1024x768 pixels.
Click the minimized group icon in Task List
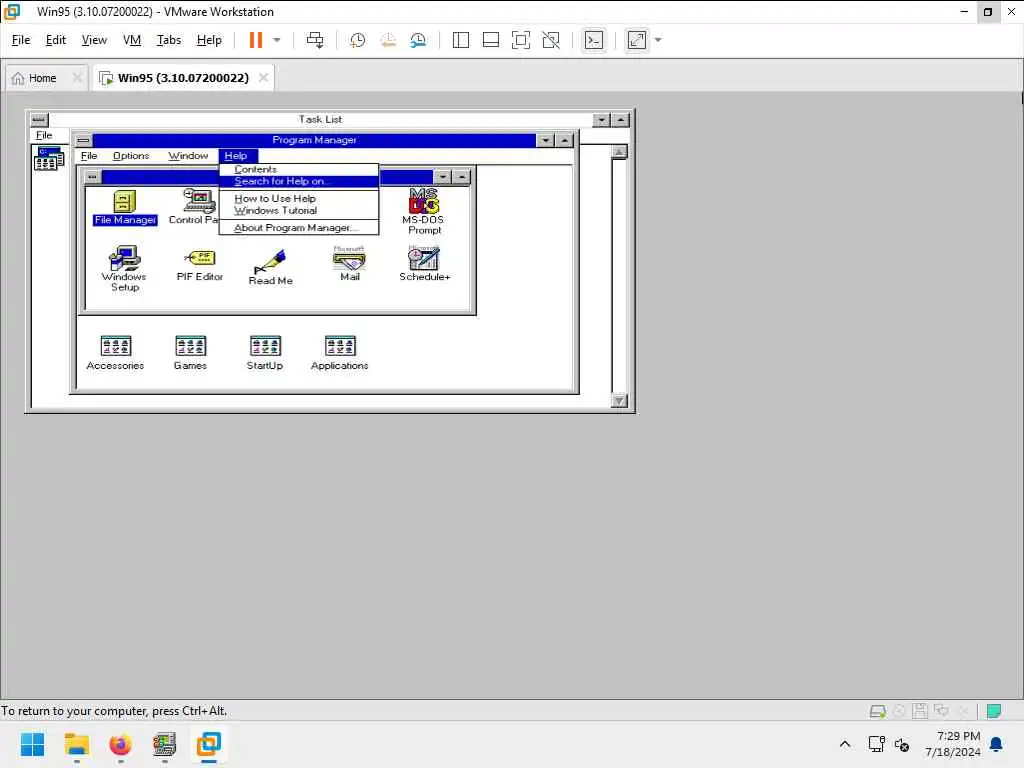[49, 159]
